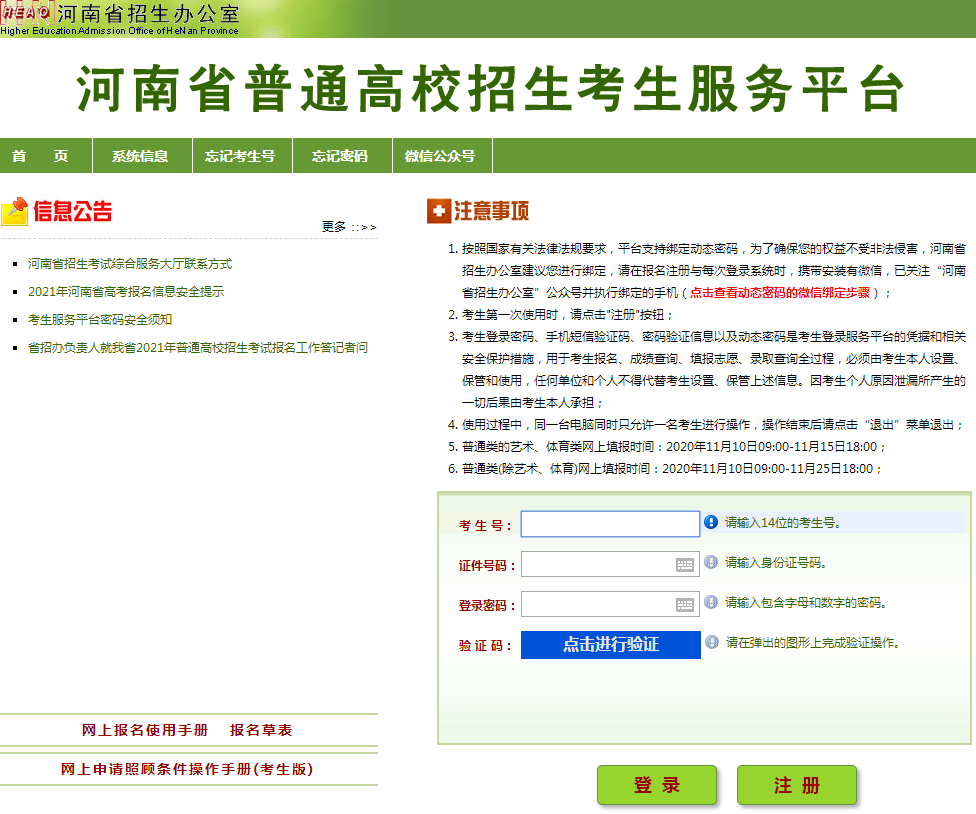Open 省招办负责人答记者问 announcement

pos(197,348)
